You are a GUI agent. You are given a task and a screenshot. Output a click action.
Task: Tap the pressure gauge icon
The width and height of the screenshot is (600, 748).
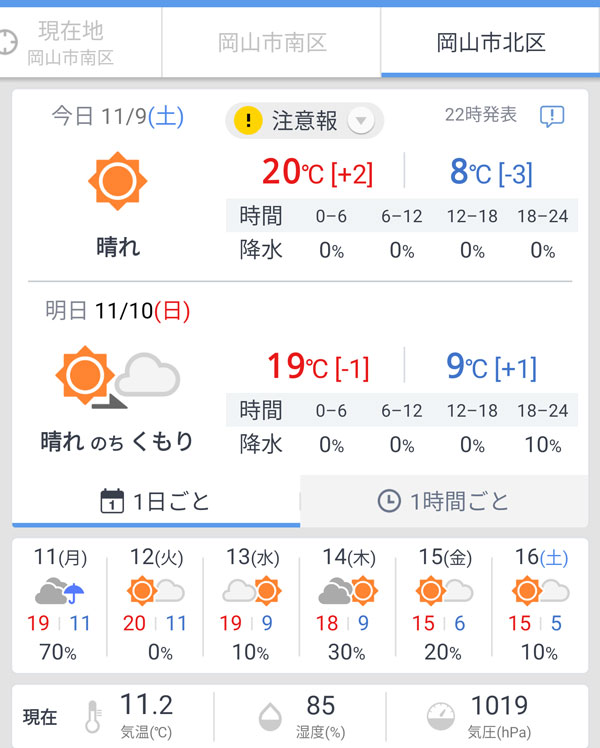point(441,715)
